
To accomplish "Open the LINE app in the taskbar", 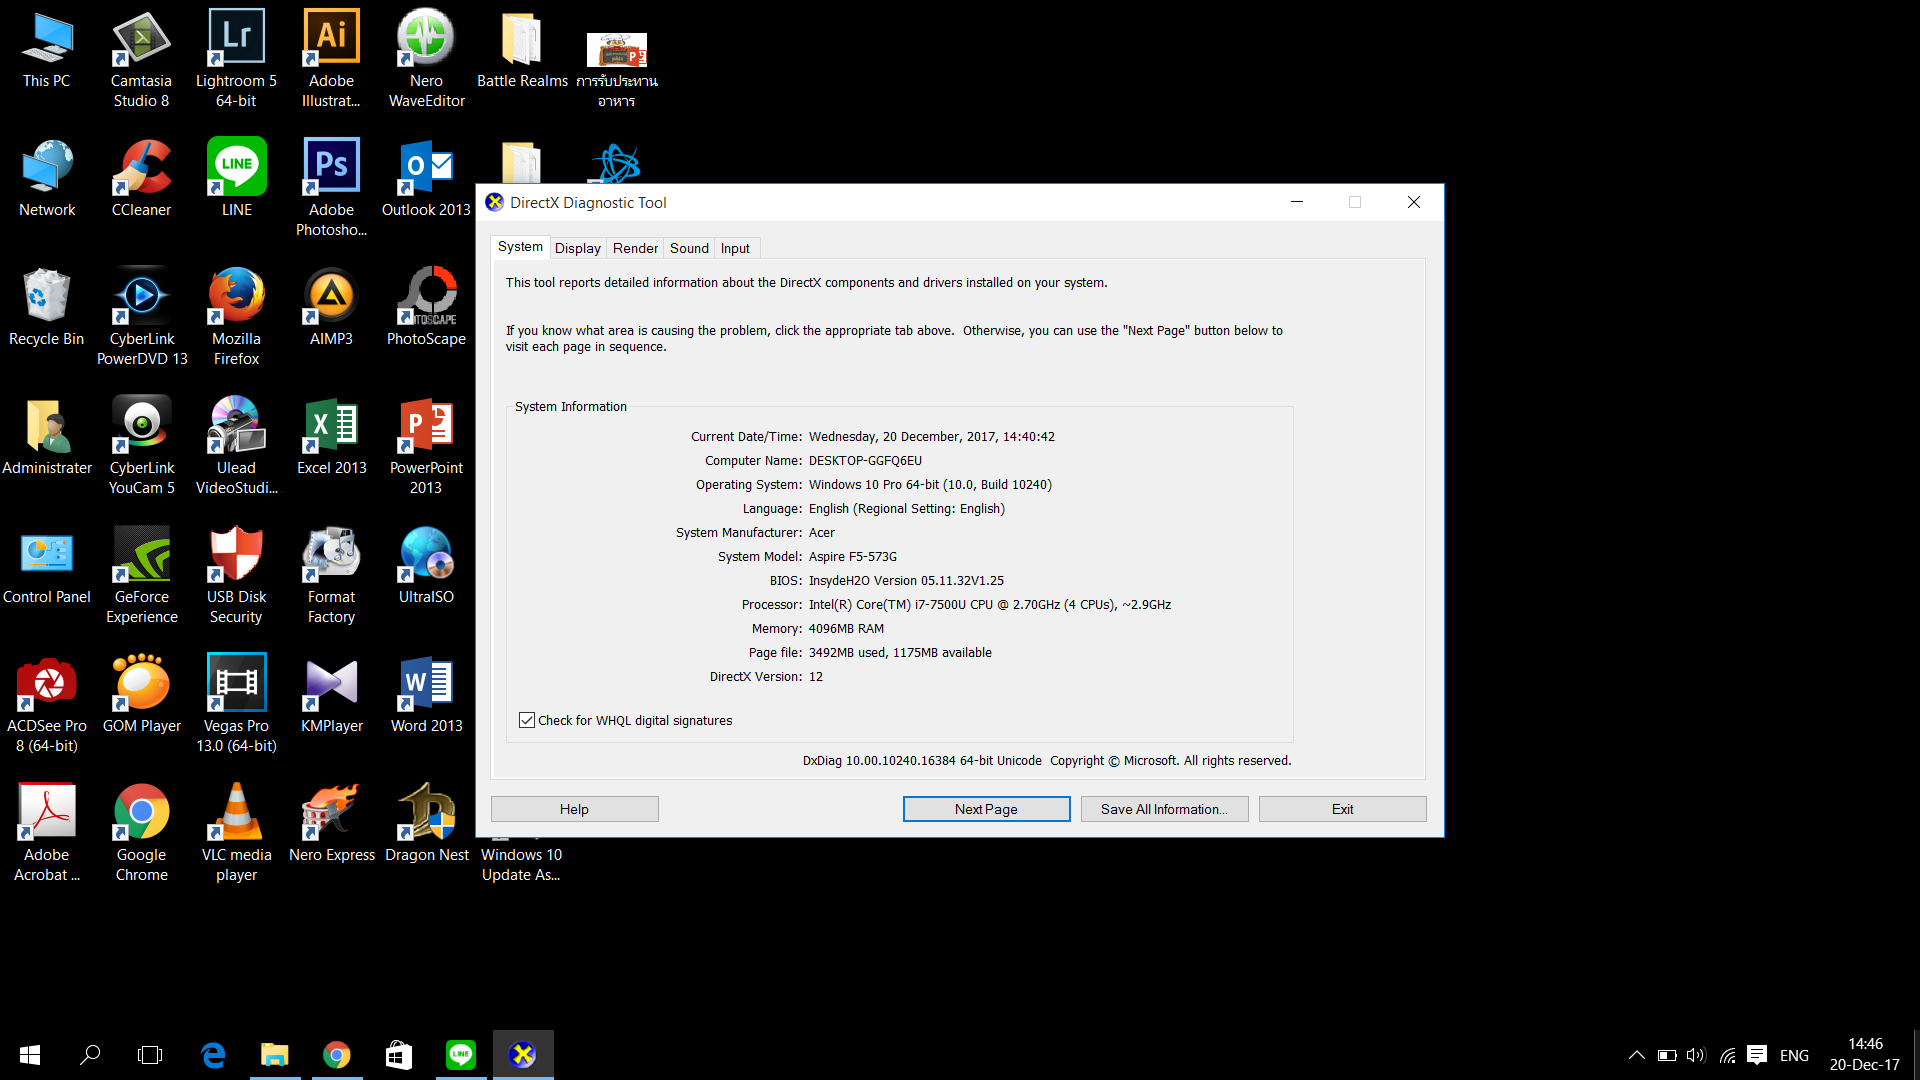I will pyautogui.click(x=460, y=1055).
